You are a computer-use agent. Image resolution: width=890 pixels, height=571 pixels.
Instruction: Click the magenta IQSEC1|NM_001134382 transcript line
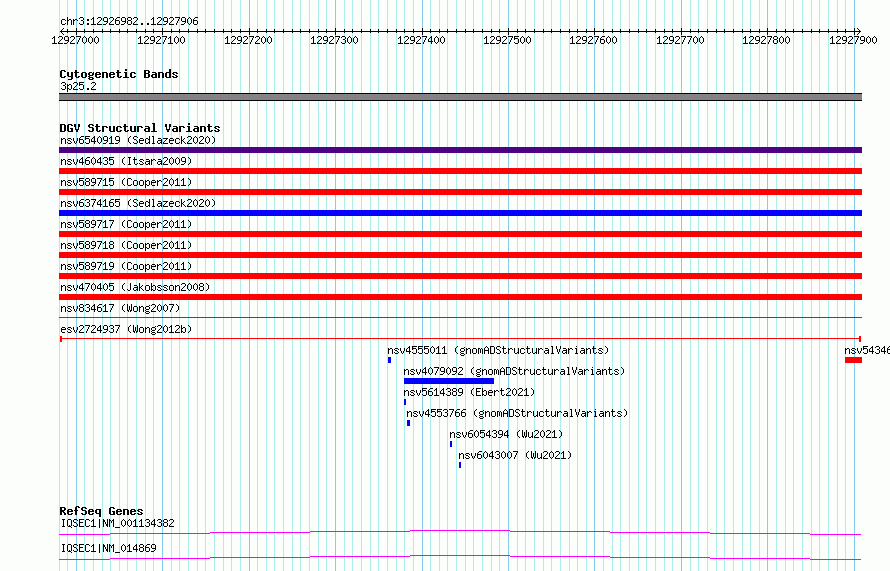click(460, 532)
